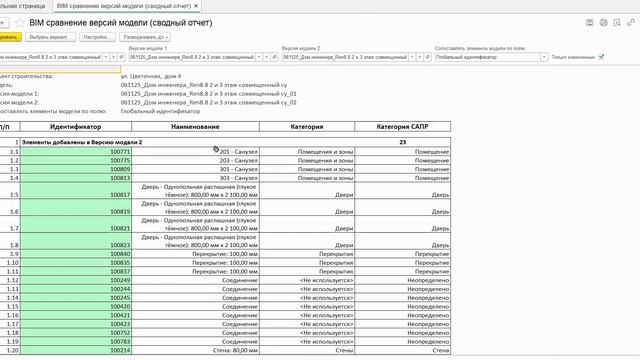Click the count value 23 in group row
Screen dimensions: 640x360
(402, 142)
